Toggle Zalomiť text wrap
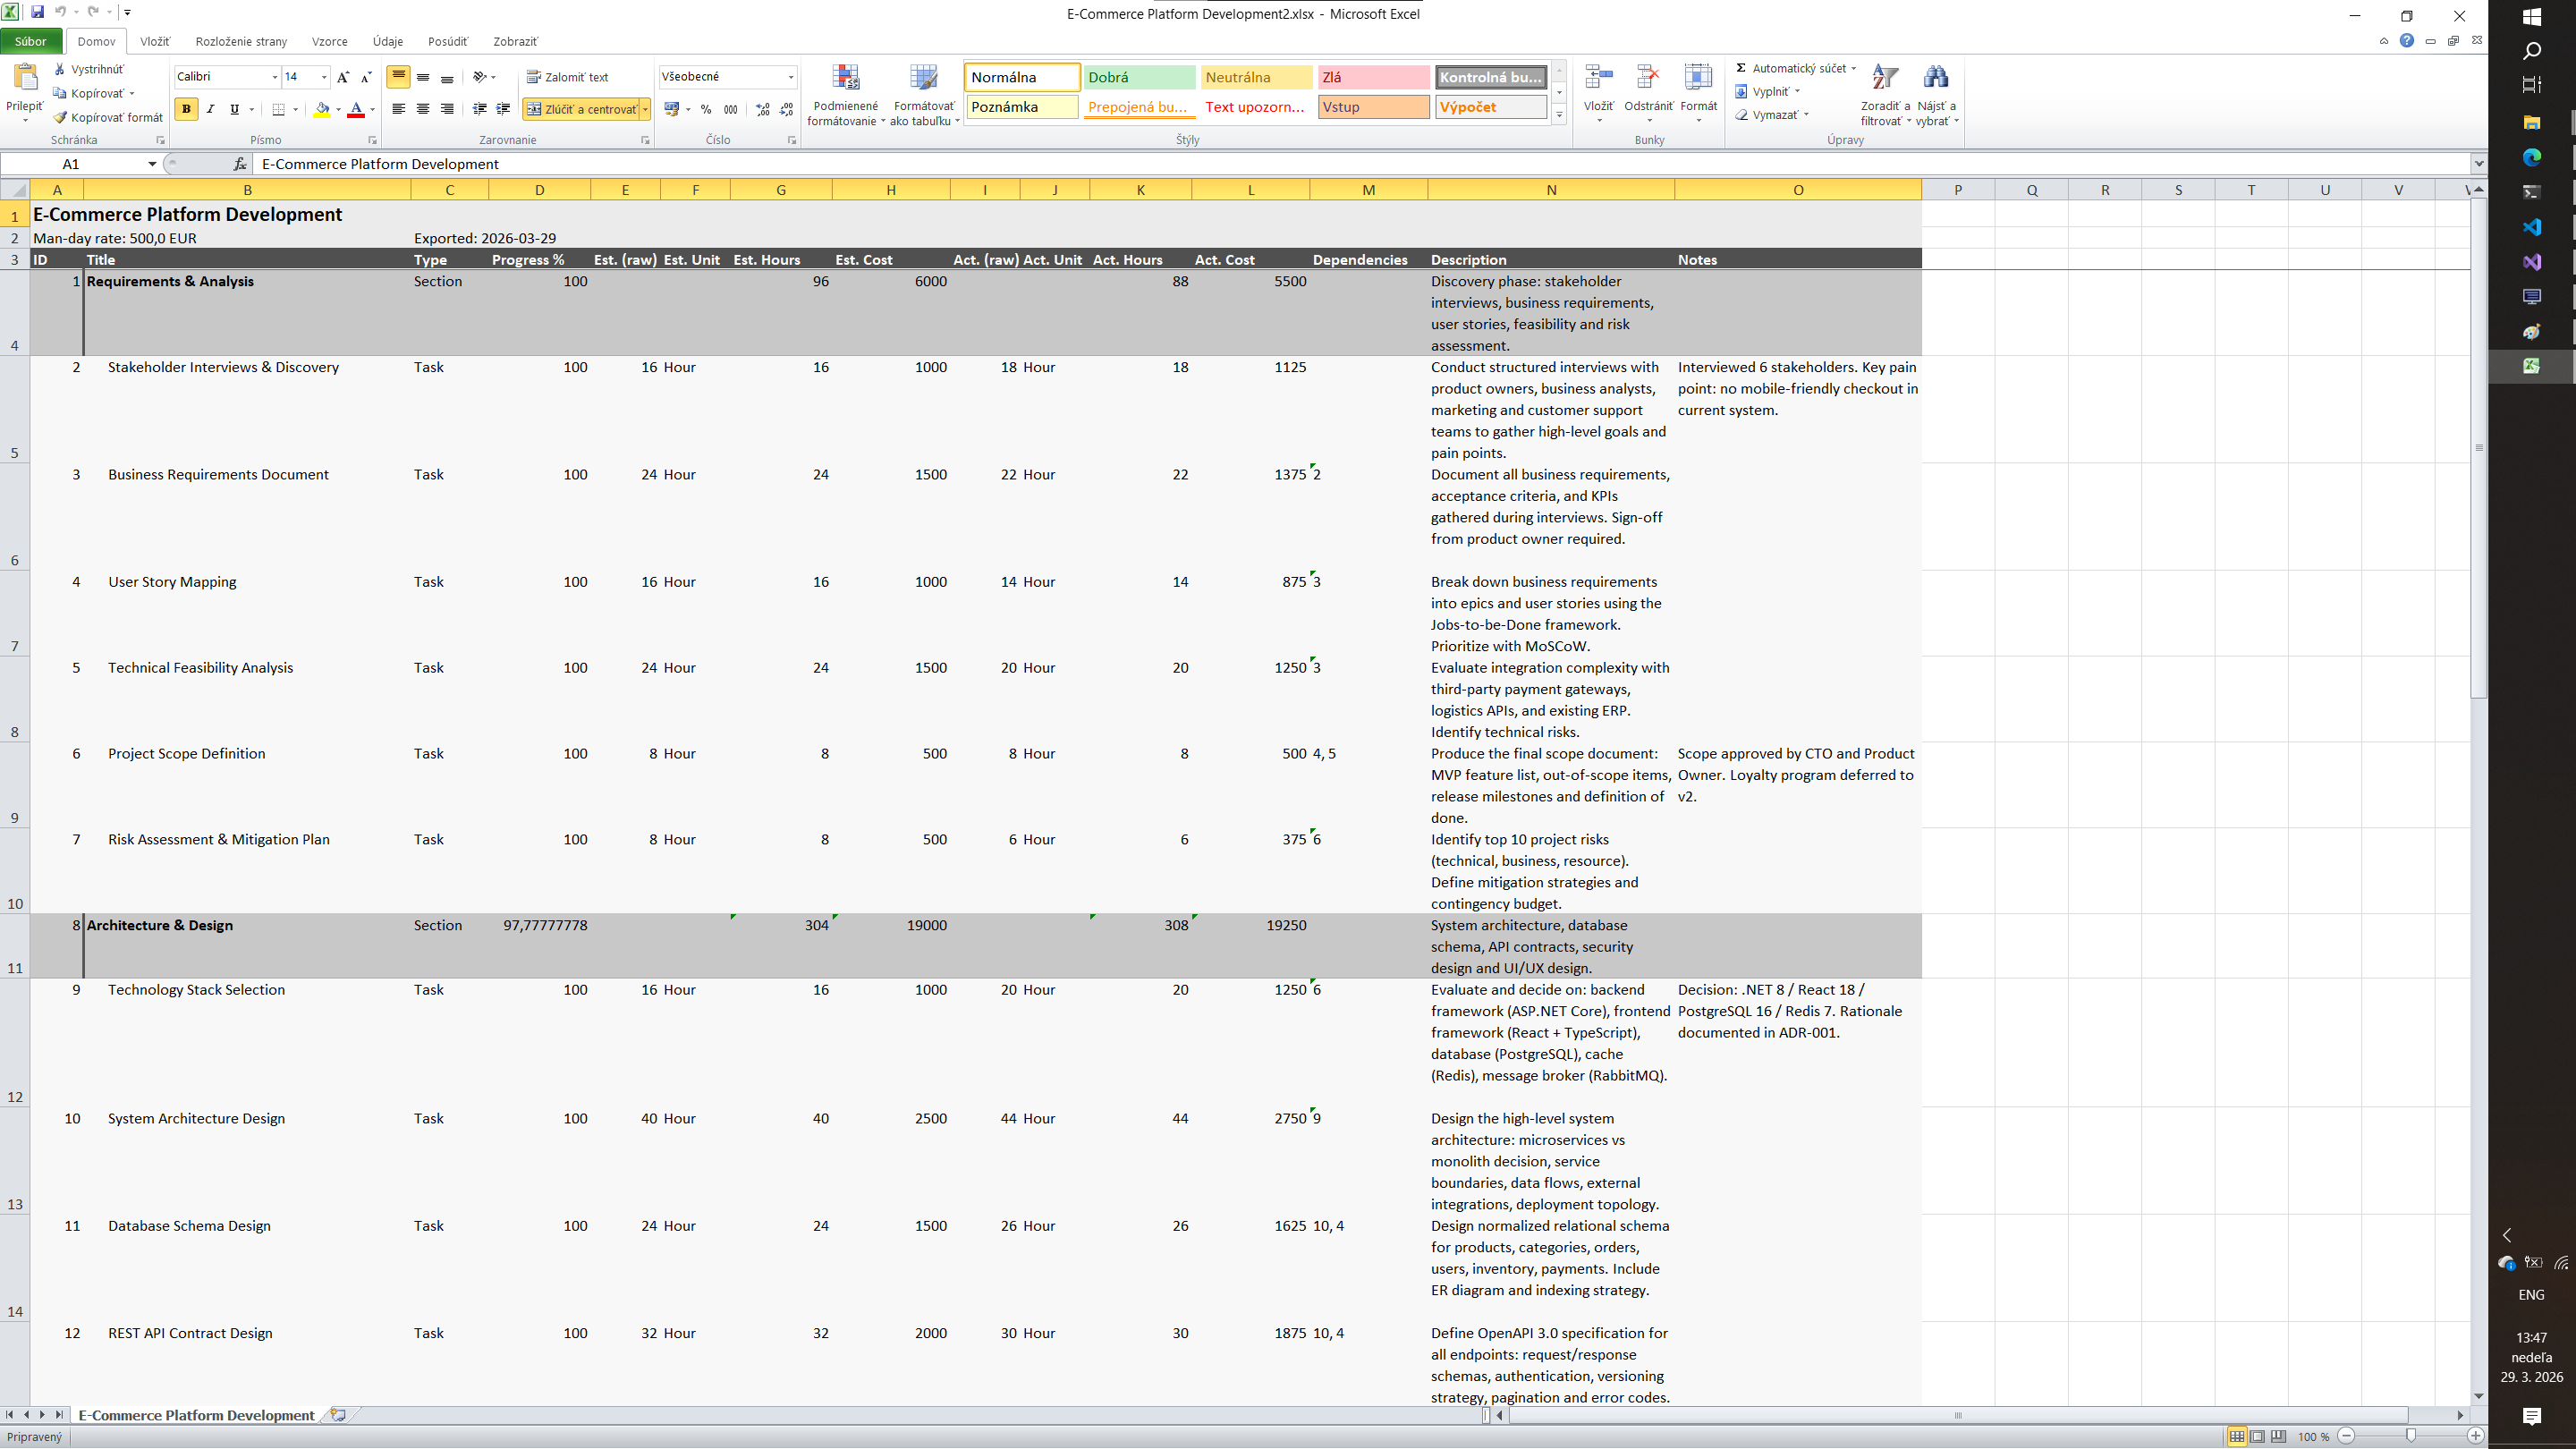Screen dimensions: 2576x1449 tap(567, 77)
